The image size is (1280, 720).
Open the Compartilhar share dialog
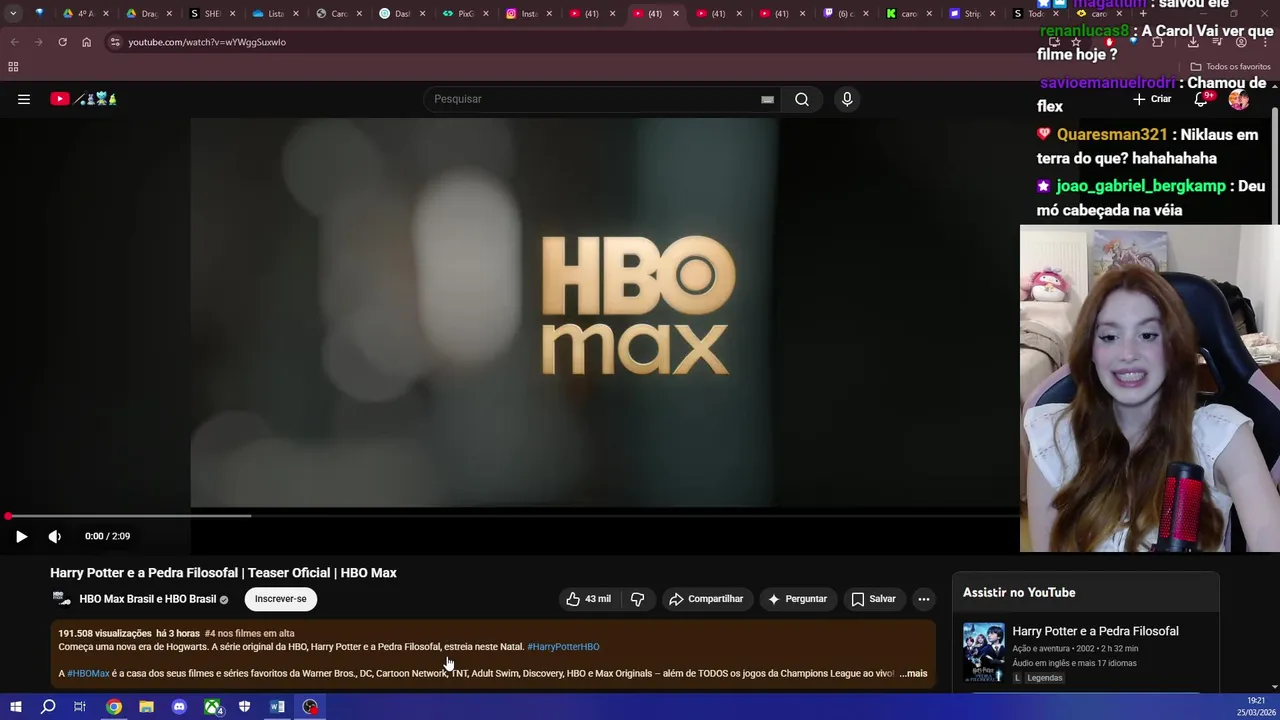[706, 599]
